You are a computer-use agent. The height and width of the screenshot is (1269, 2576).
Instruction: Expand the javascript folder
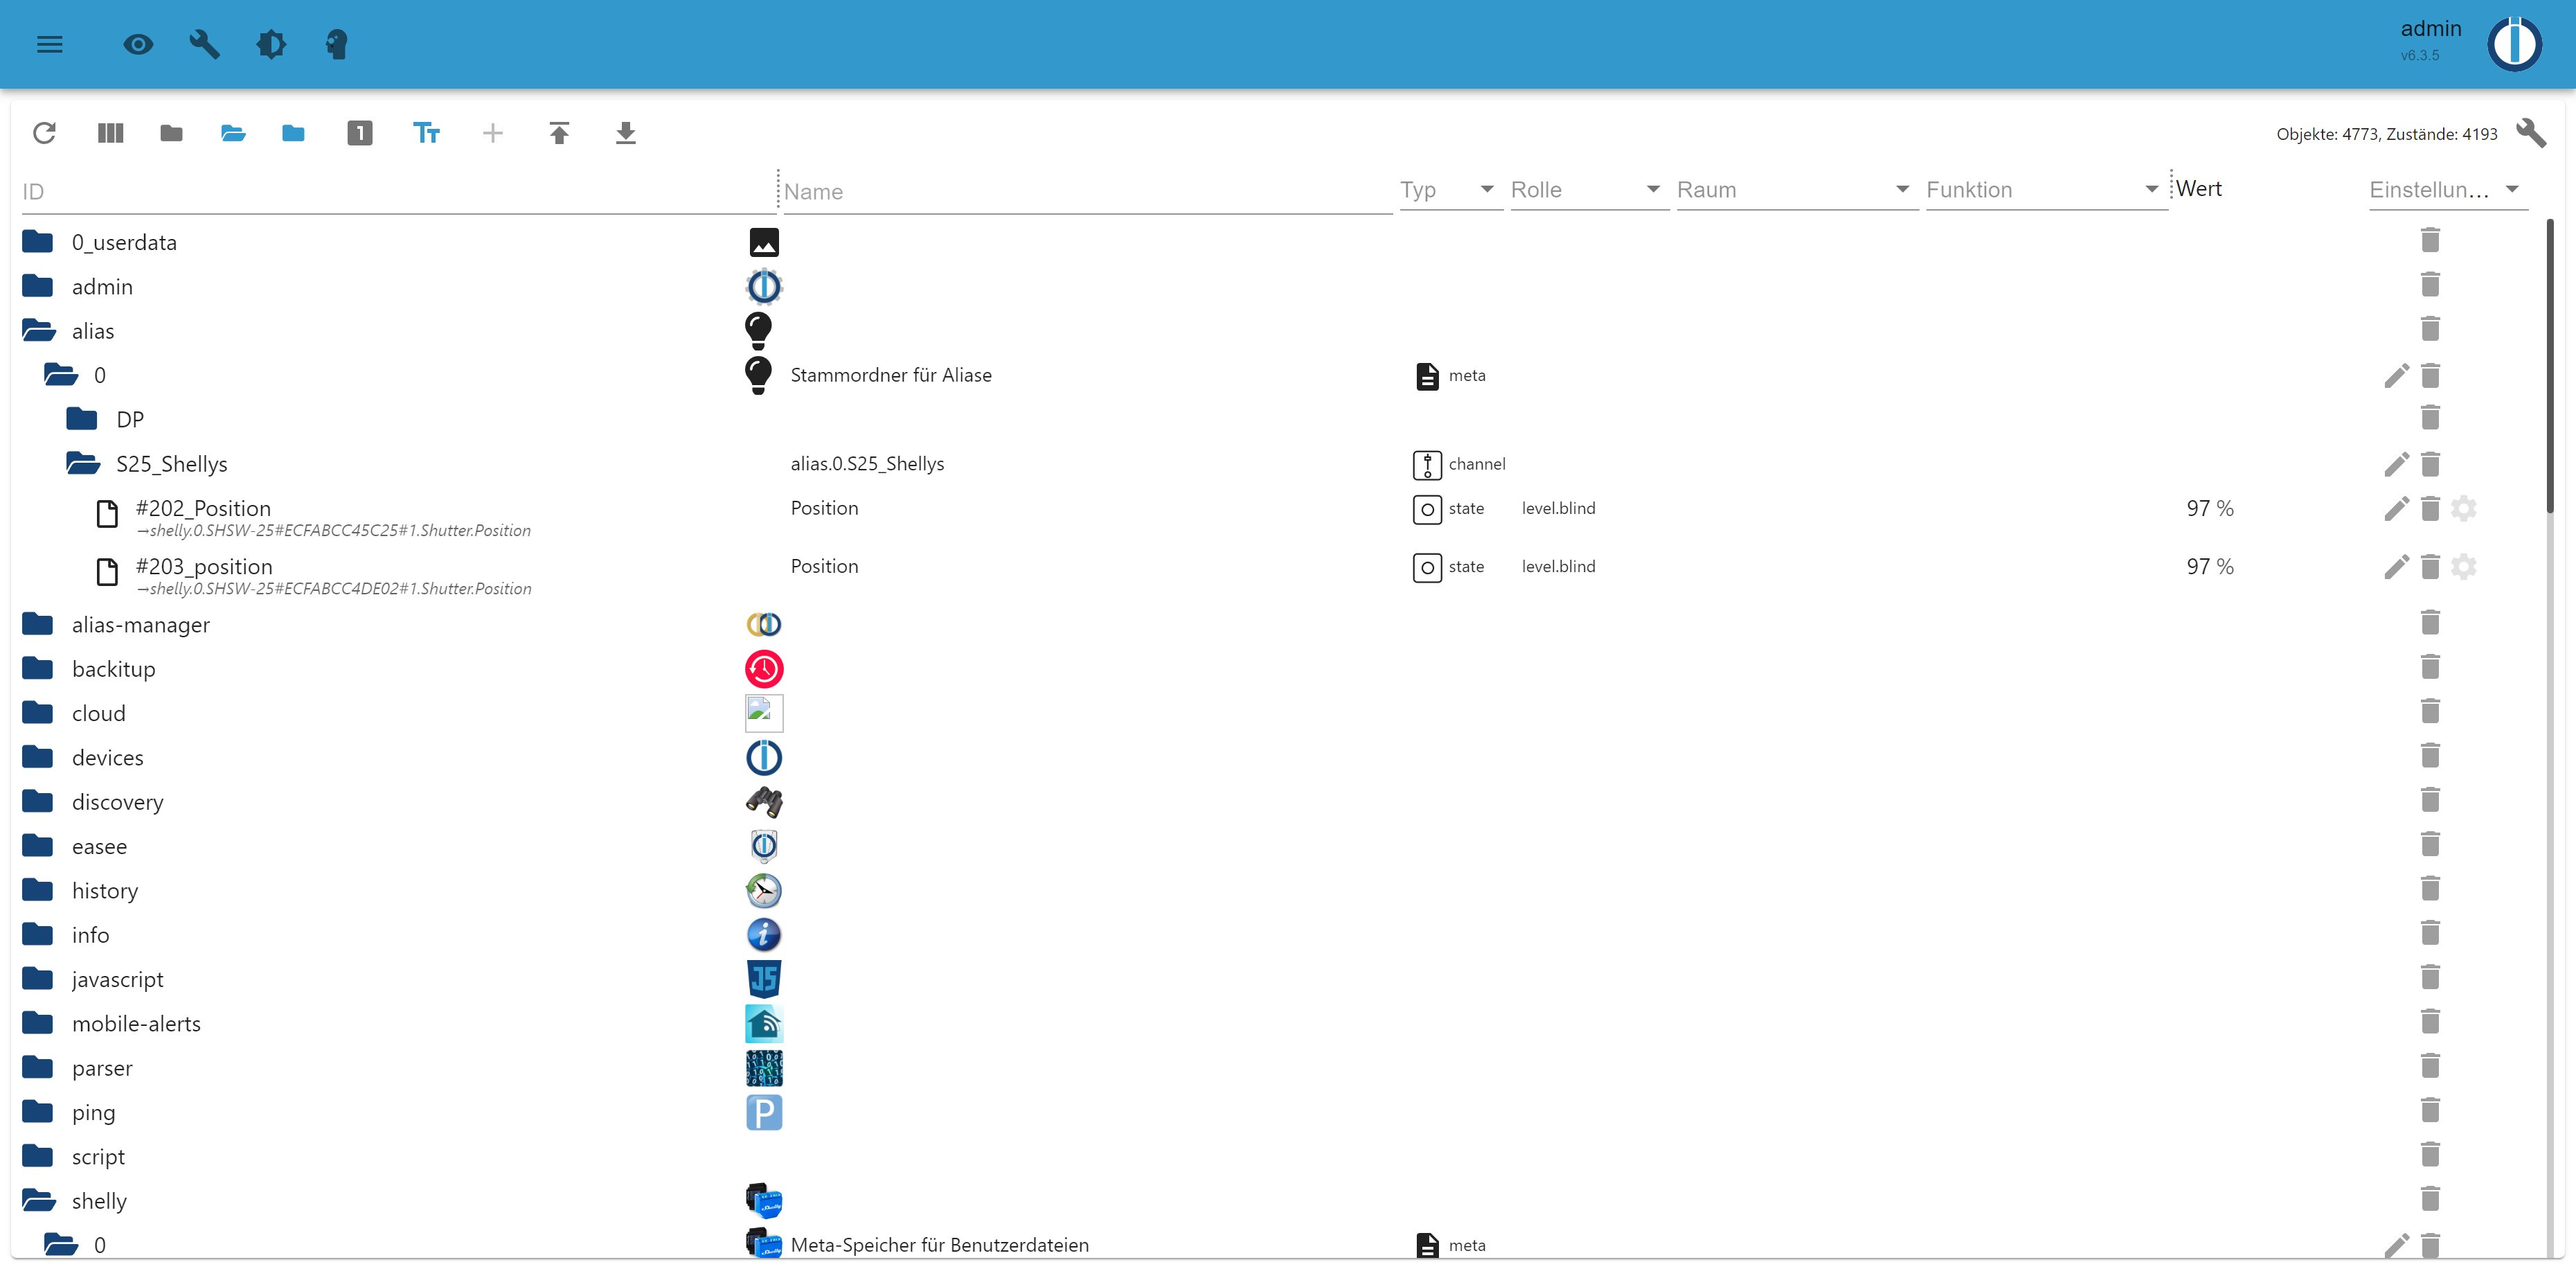point(38,979)
